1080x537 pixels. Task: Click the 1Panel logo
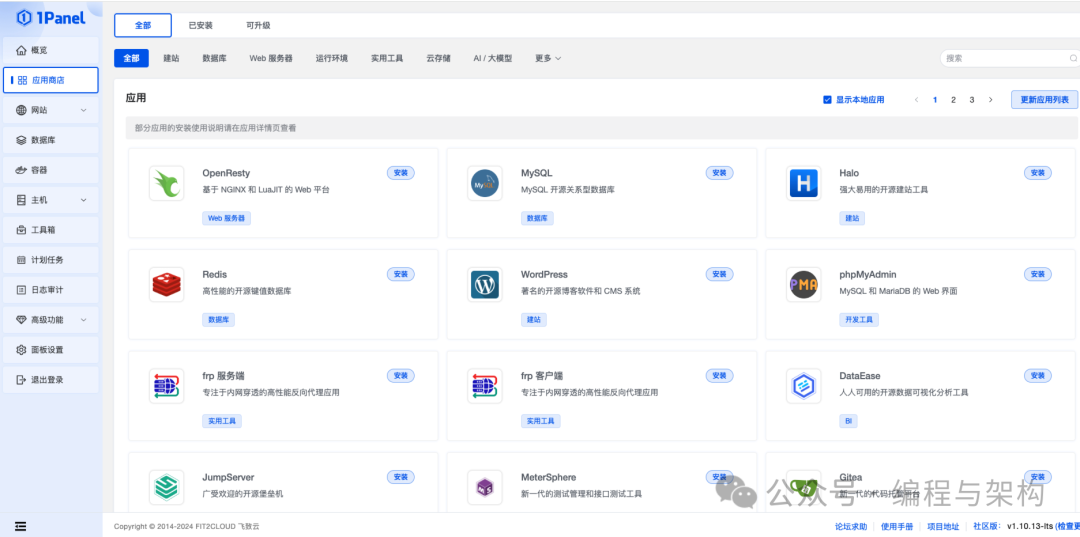(51, 18)
